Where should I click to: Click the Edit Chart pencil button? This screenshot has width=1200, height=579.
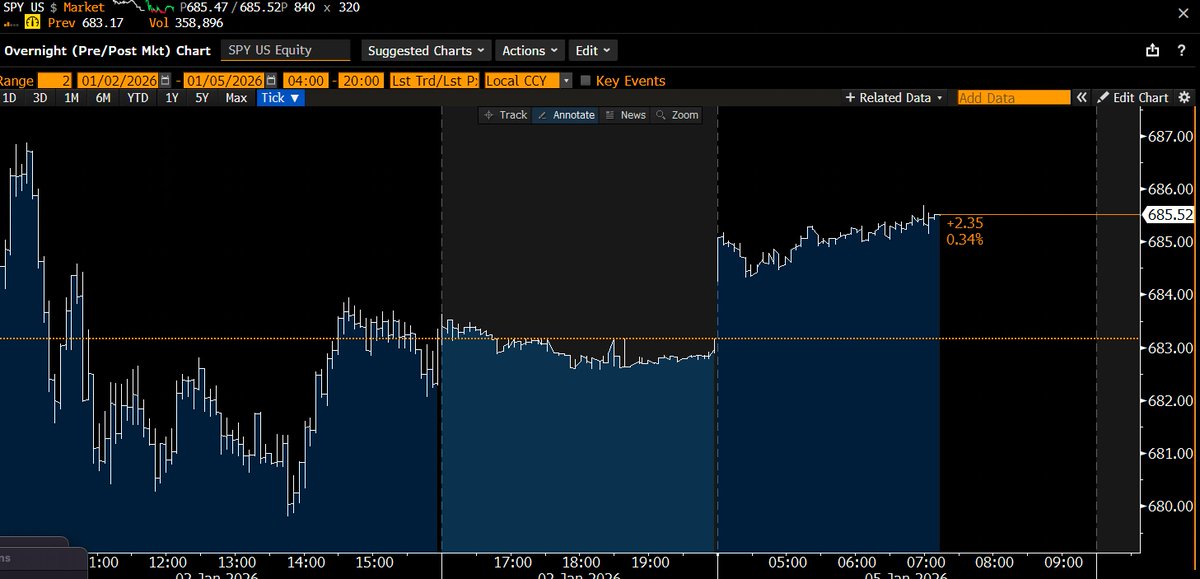tap(1132, 98)
